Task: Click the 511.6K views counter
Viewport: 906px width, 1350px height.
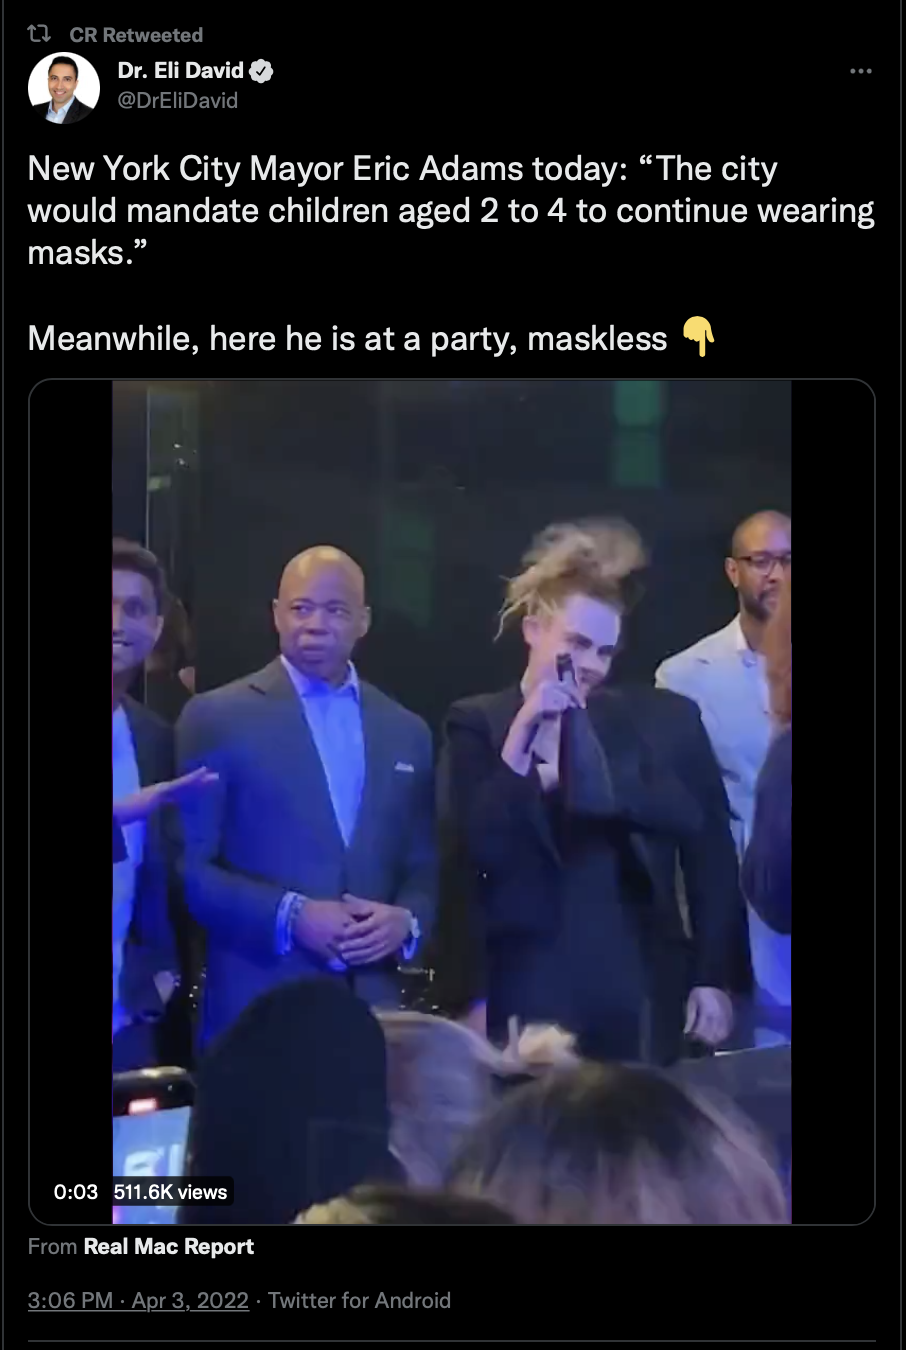Action: tap(170, 1192)
